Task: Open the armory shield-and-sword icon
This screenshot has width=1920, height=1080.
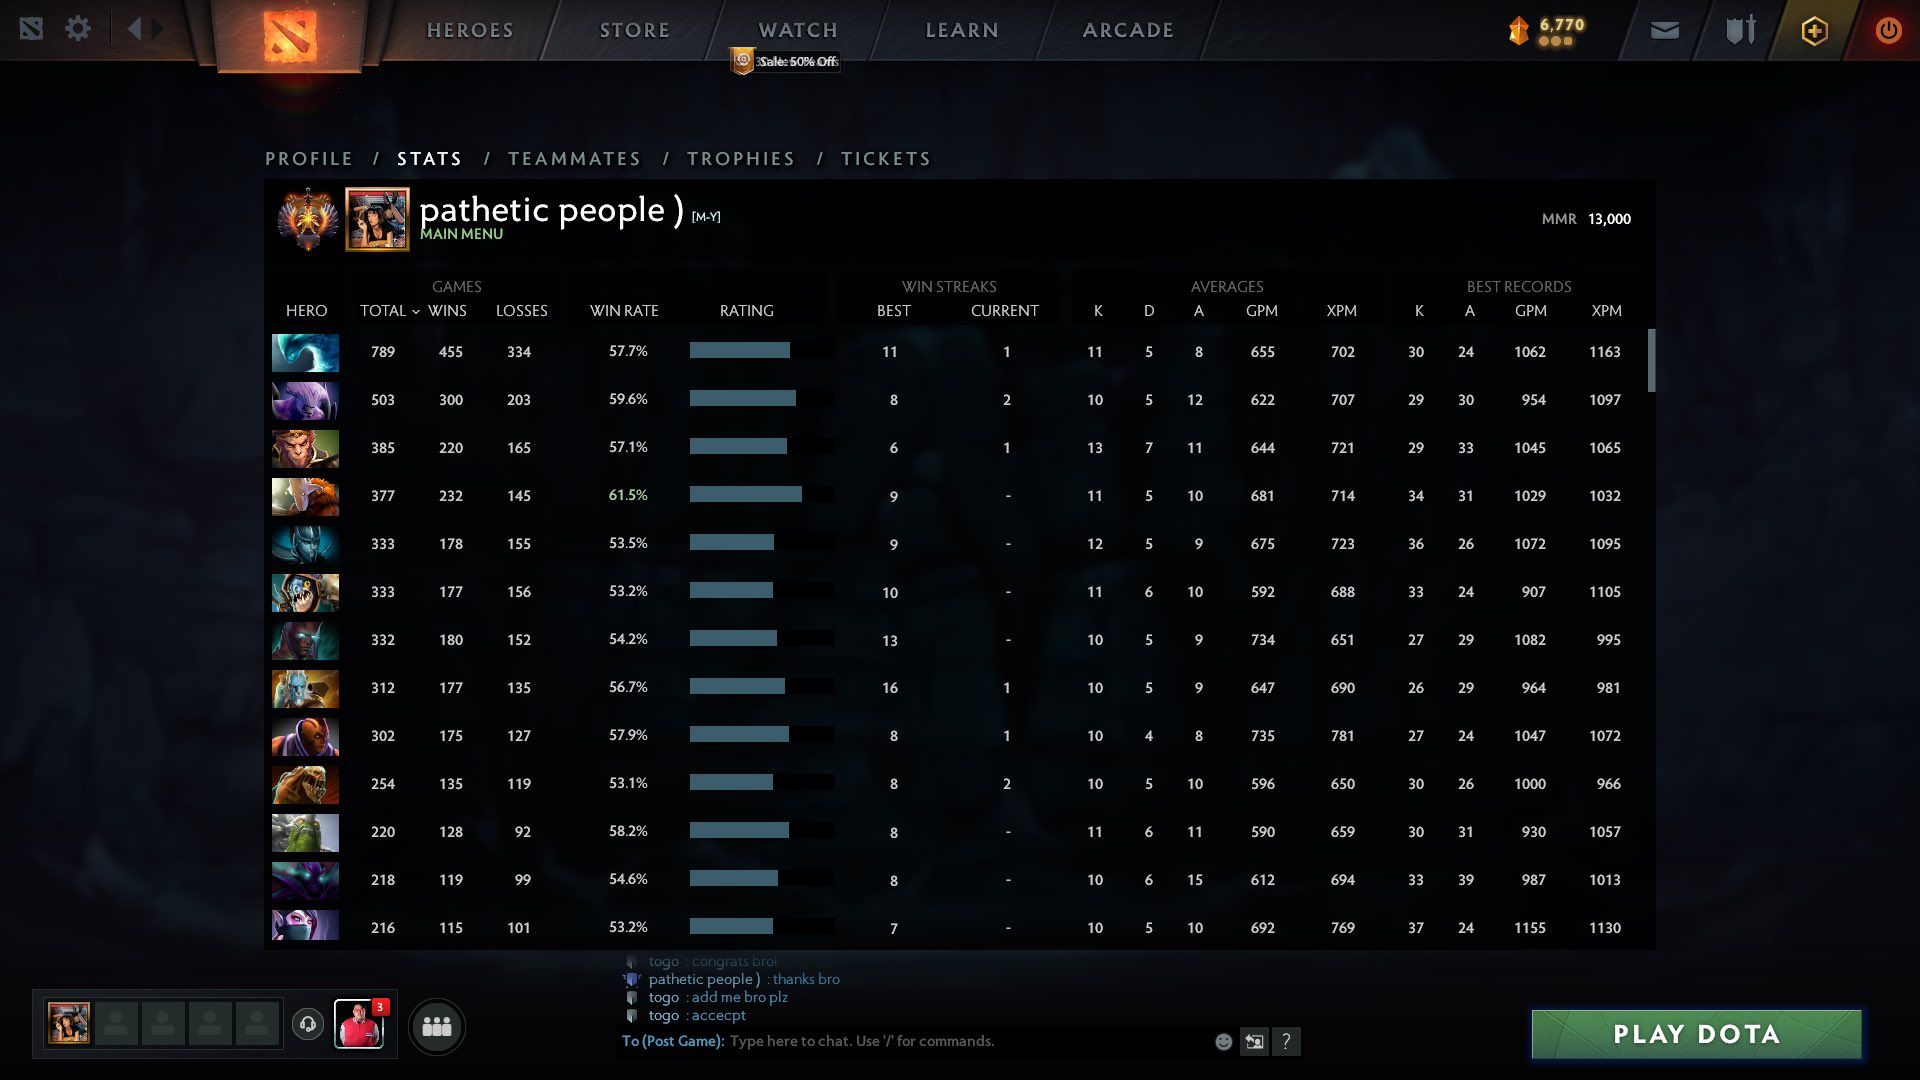Action: tap(1740, 30)
